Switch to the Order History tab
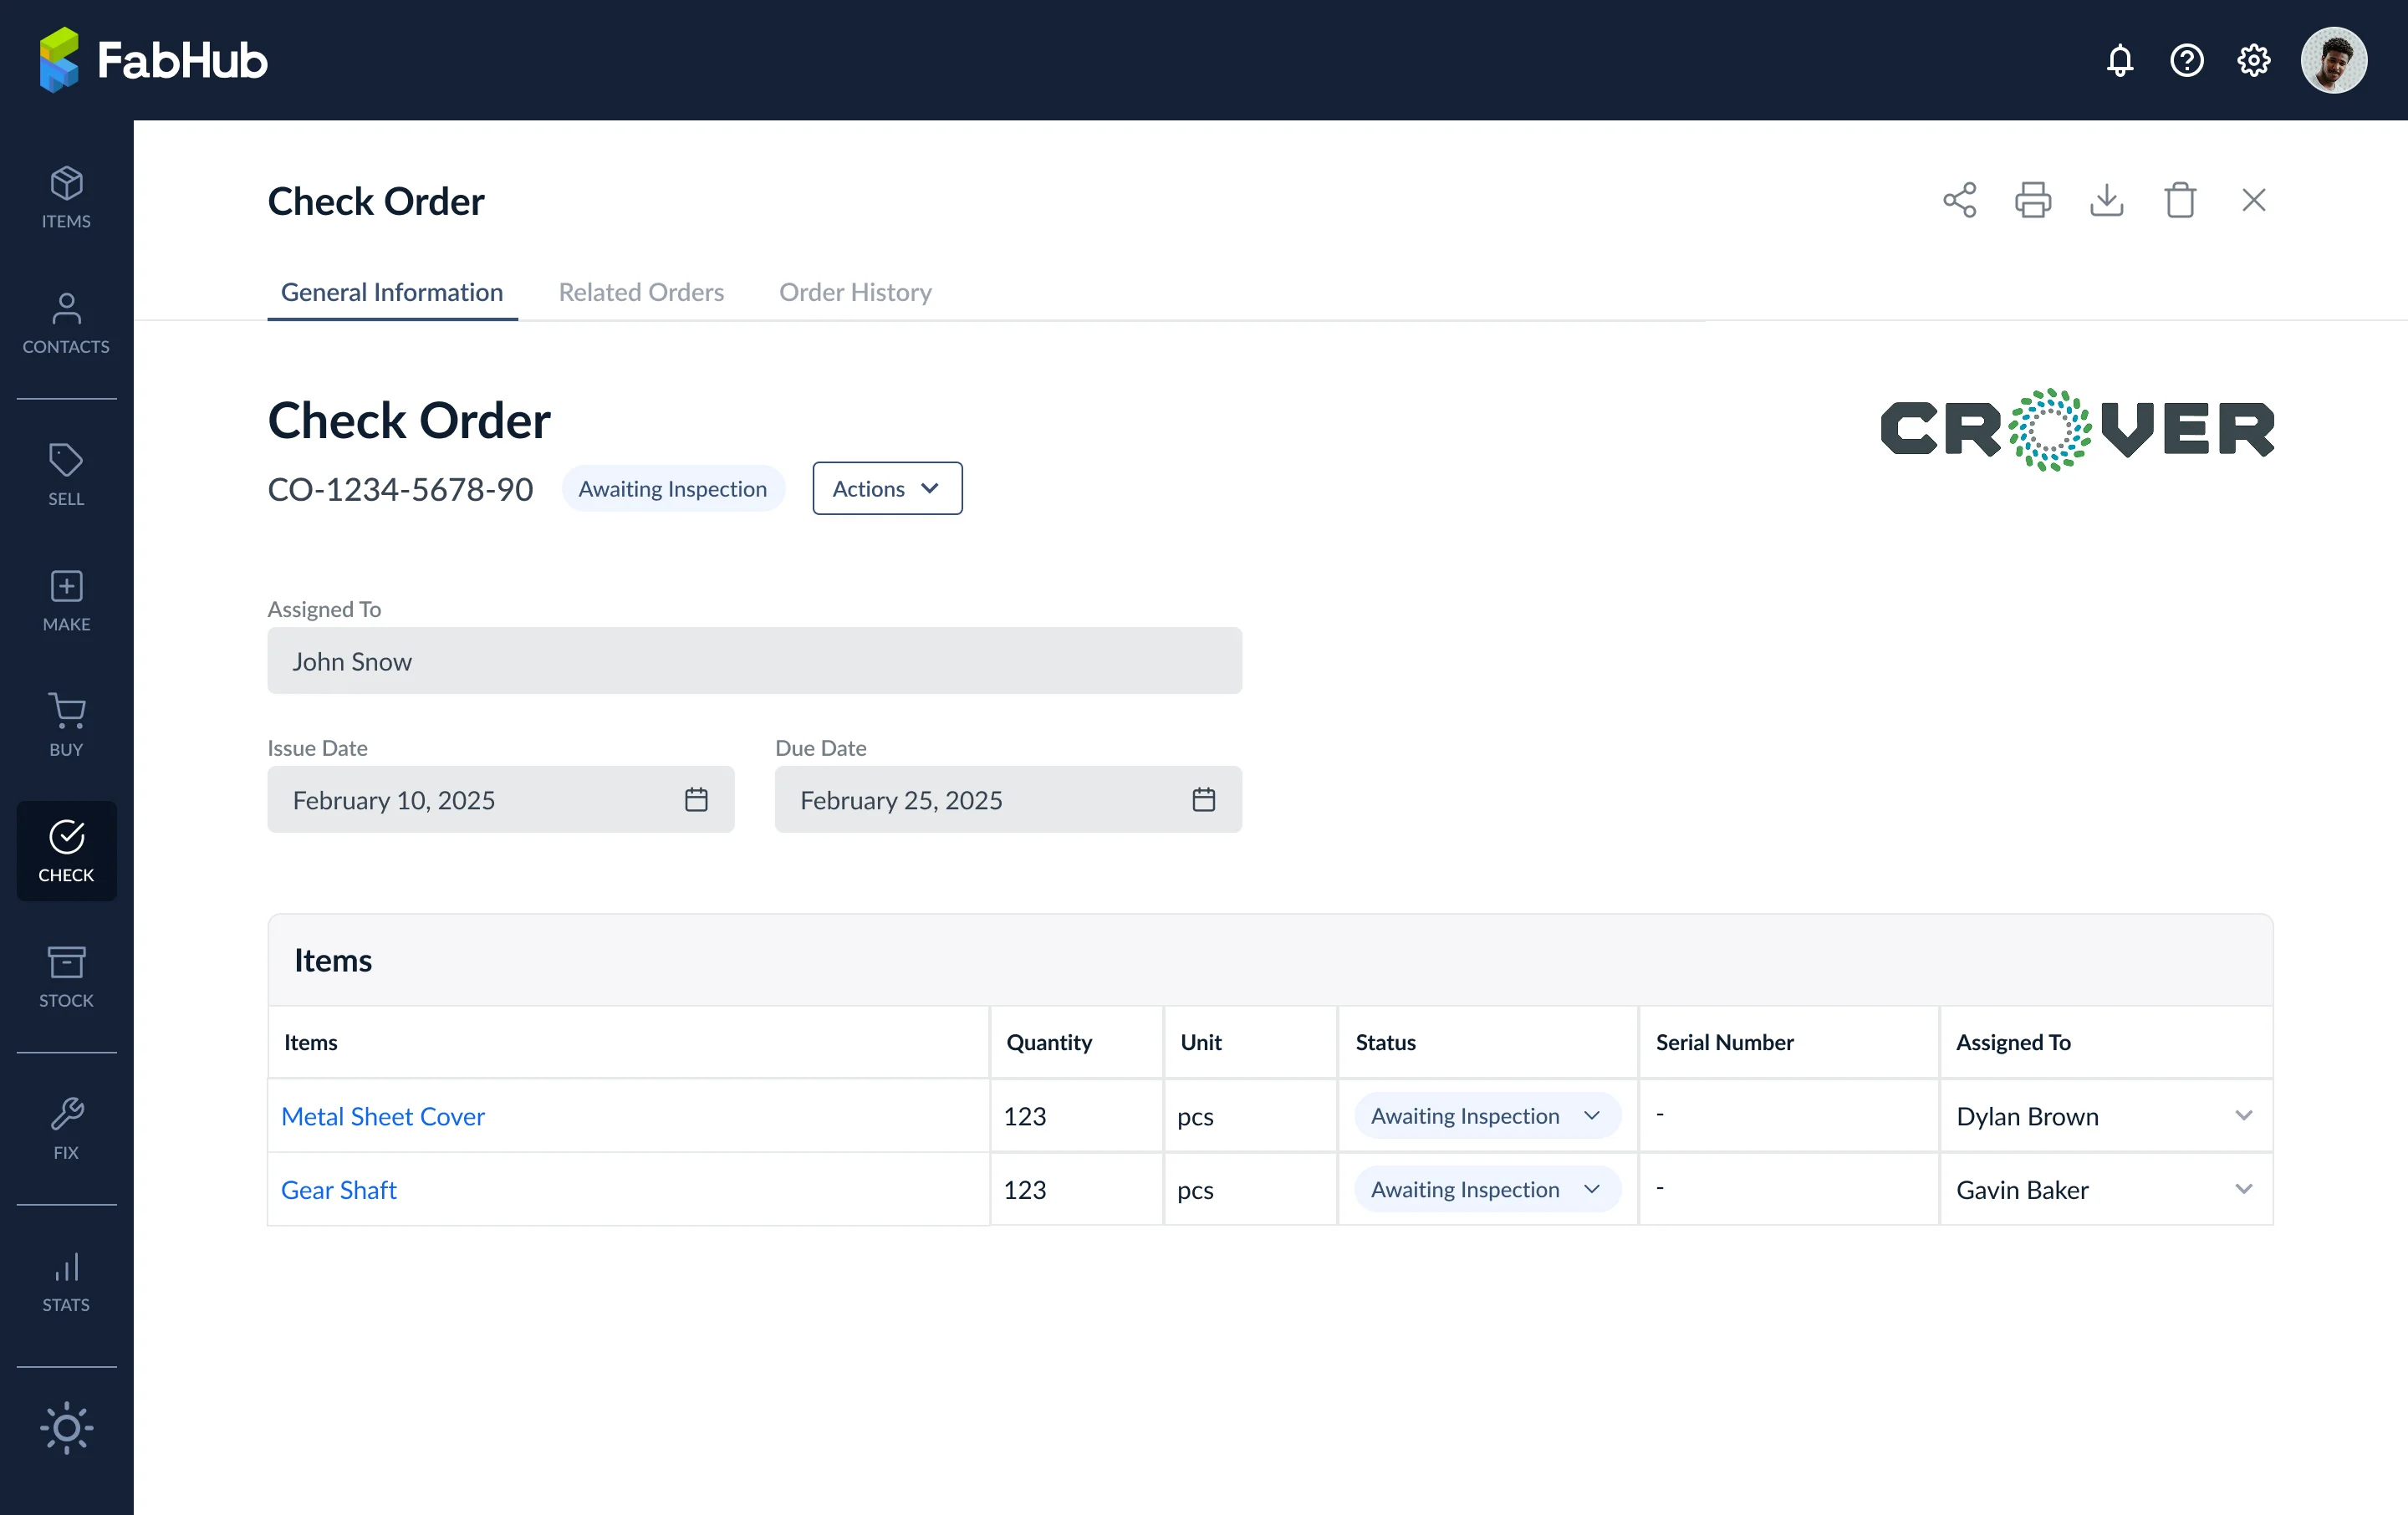Screen dimensions: 2408x1515 click(855, 292)
